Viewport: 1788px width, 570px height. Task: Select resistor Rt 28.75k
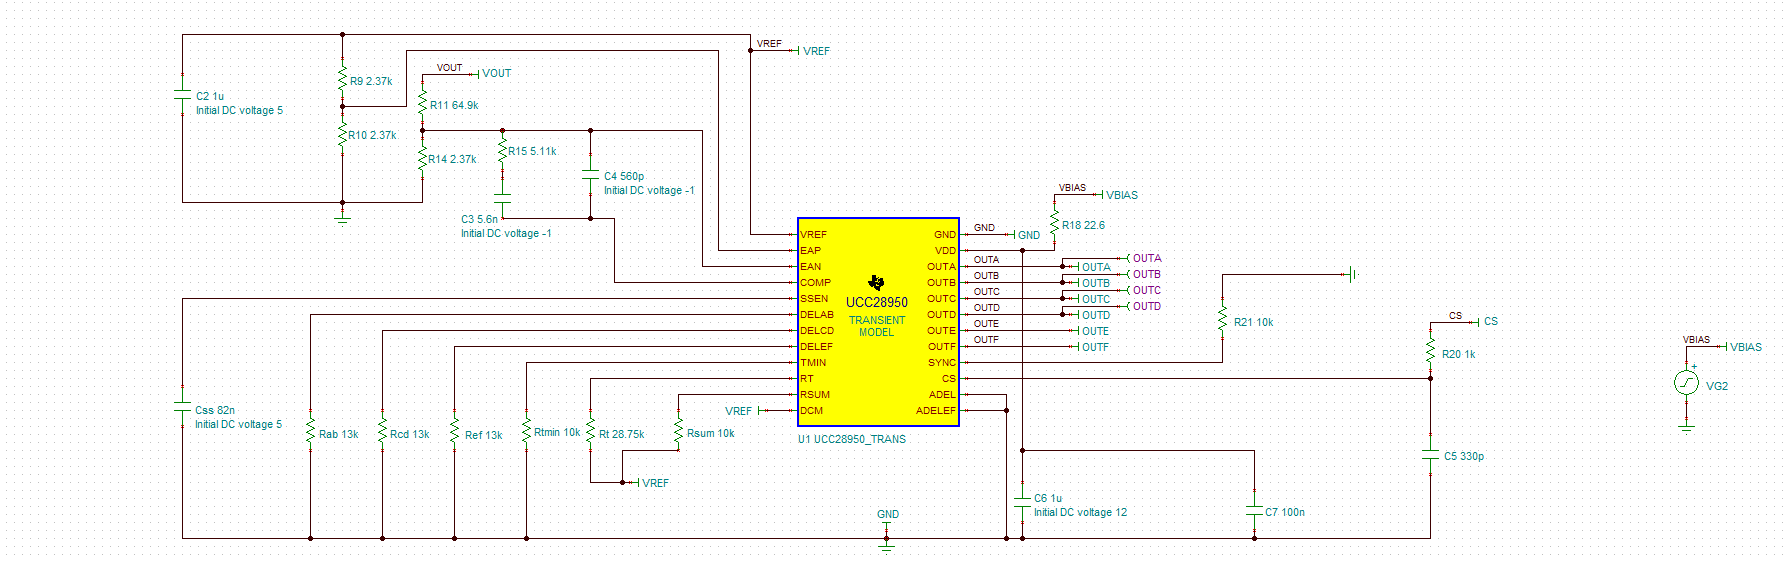tap(590, 431)
